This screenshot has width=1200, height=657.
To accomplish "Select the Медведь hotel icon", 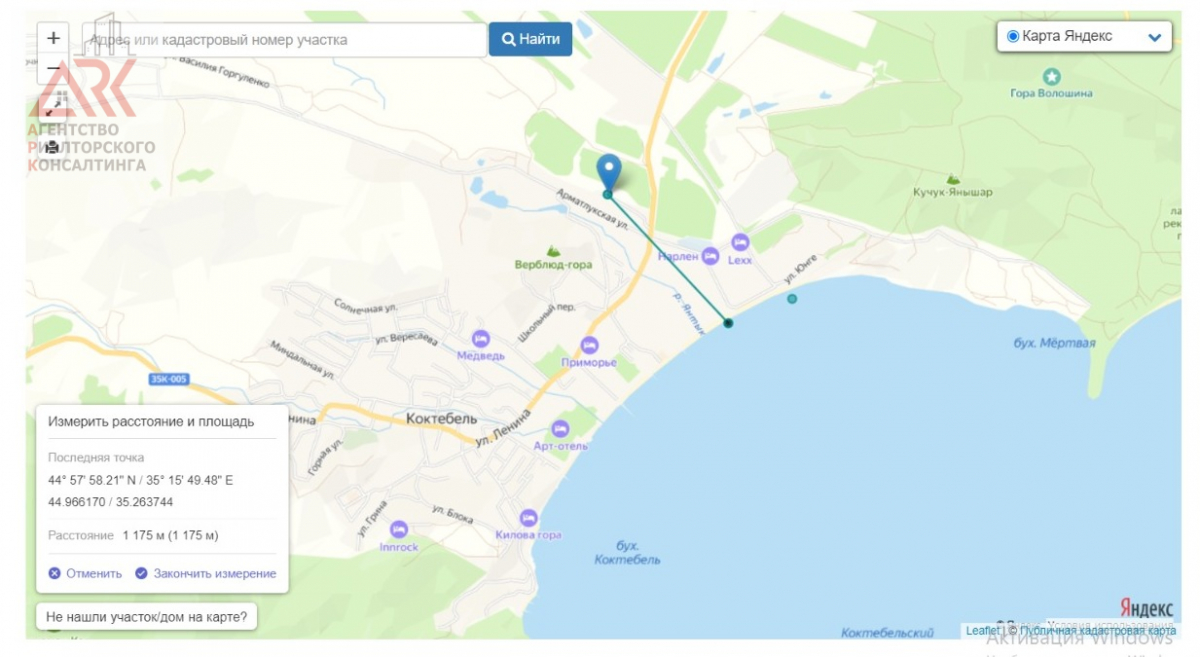I will coord(481,338).
